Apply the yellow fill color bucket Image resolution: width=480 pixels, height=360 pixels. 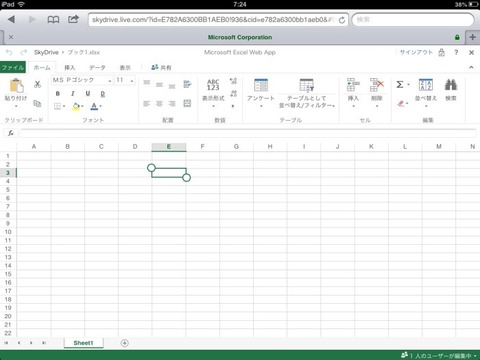(x=76, y=106)
